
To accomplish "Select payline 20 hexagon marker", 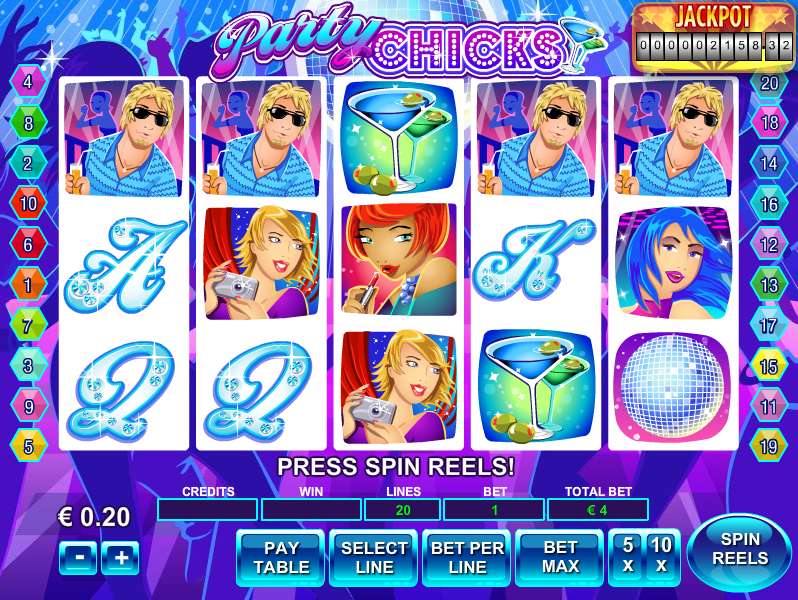I will click(769, 83).
